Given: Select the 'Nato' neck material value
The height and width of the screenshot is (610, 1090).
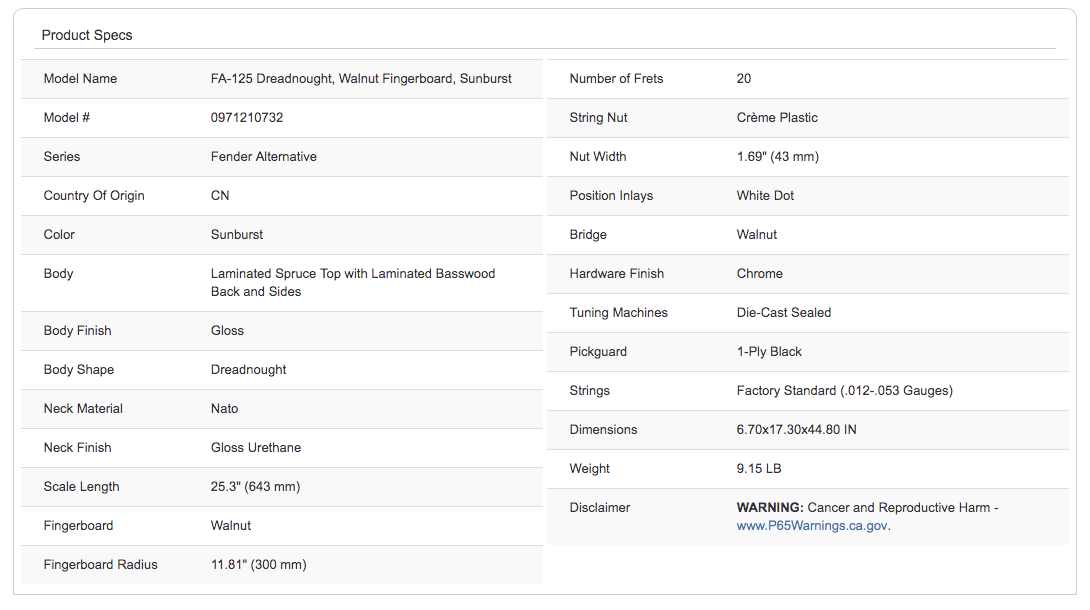Looking at the screenshot, I should pyautogui.click(x=225, y=409).
